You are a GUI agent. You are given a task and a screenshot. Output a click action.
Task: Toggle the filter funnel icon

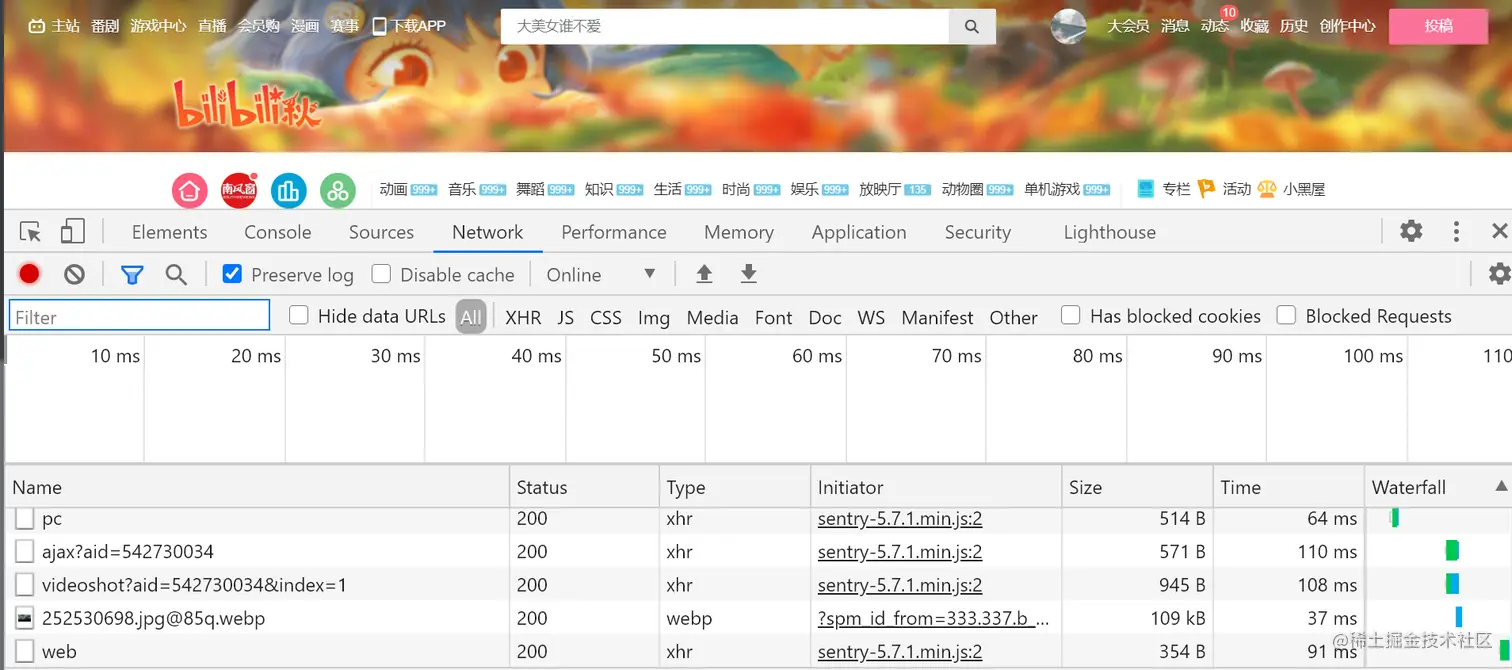point(132,274)
